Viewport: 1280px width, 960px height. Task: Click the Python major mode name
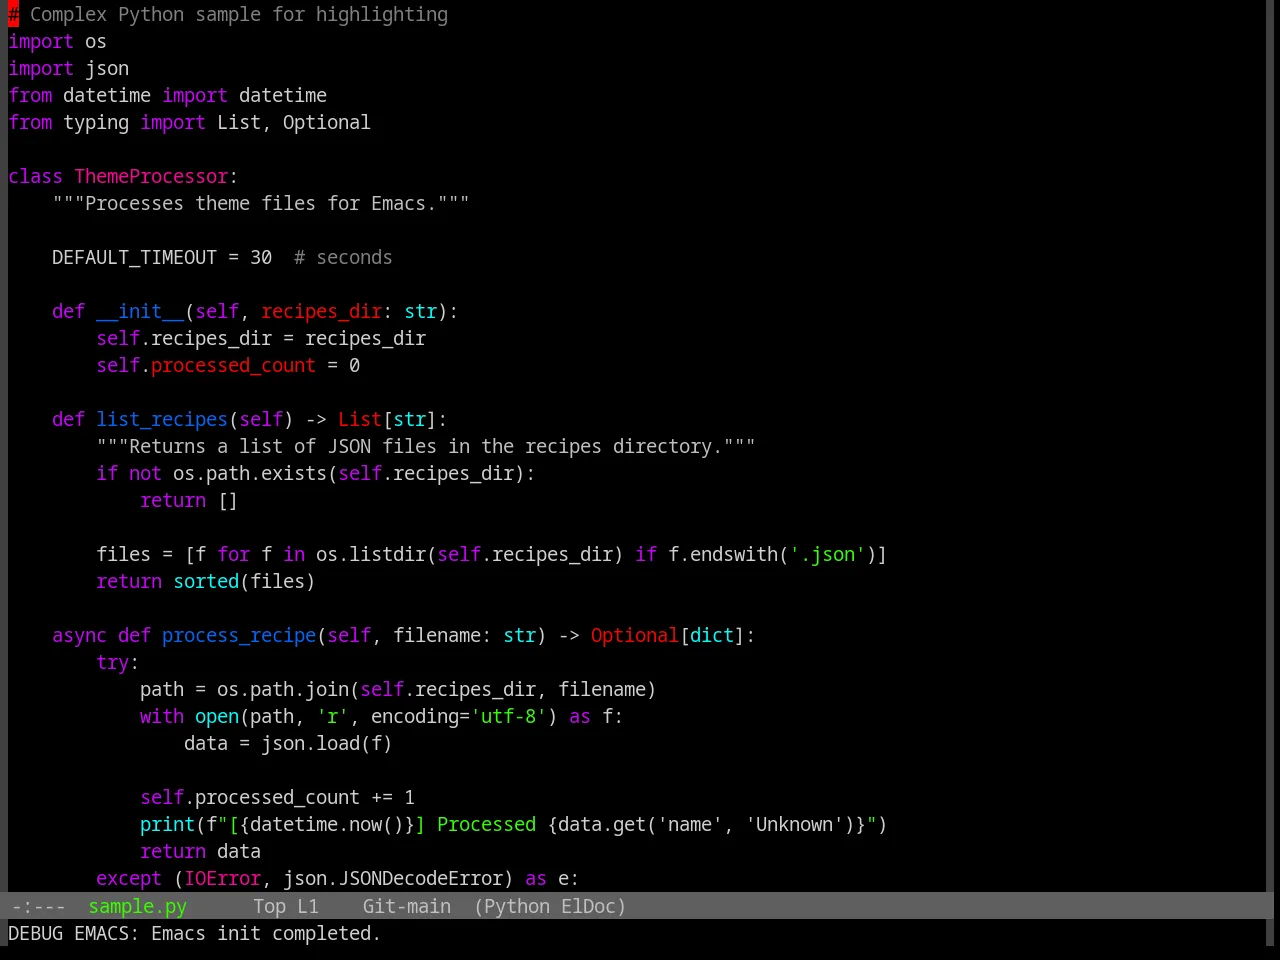(x=516, y=906)
